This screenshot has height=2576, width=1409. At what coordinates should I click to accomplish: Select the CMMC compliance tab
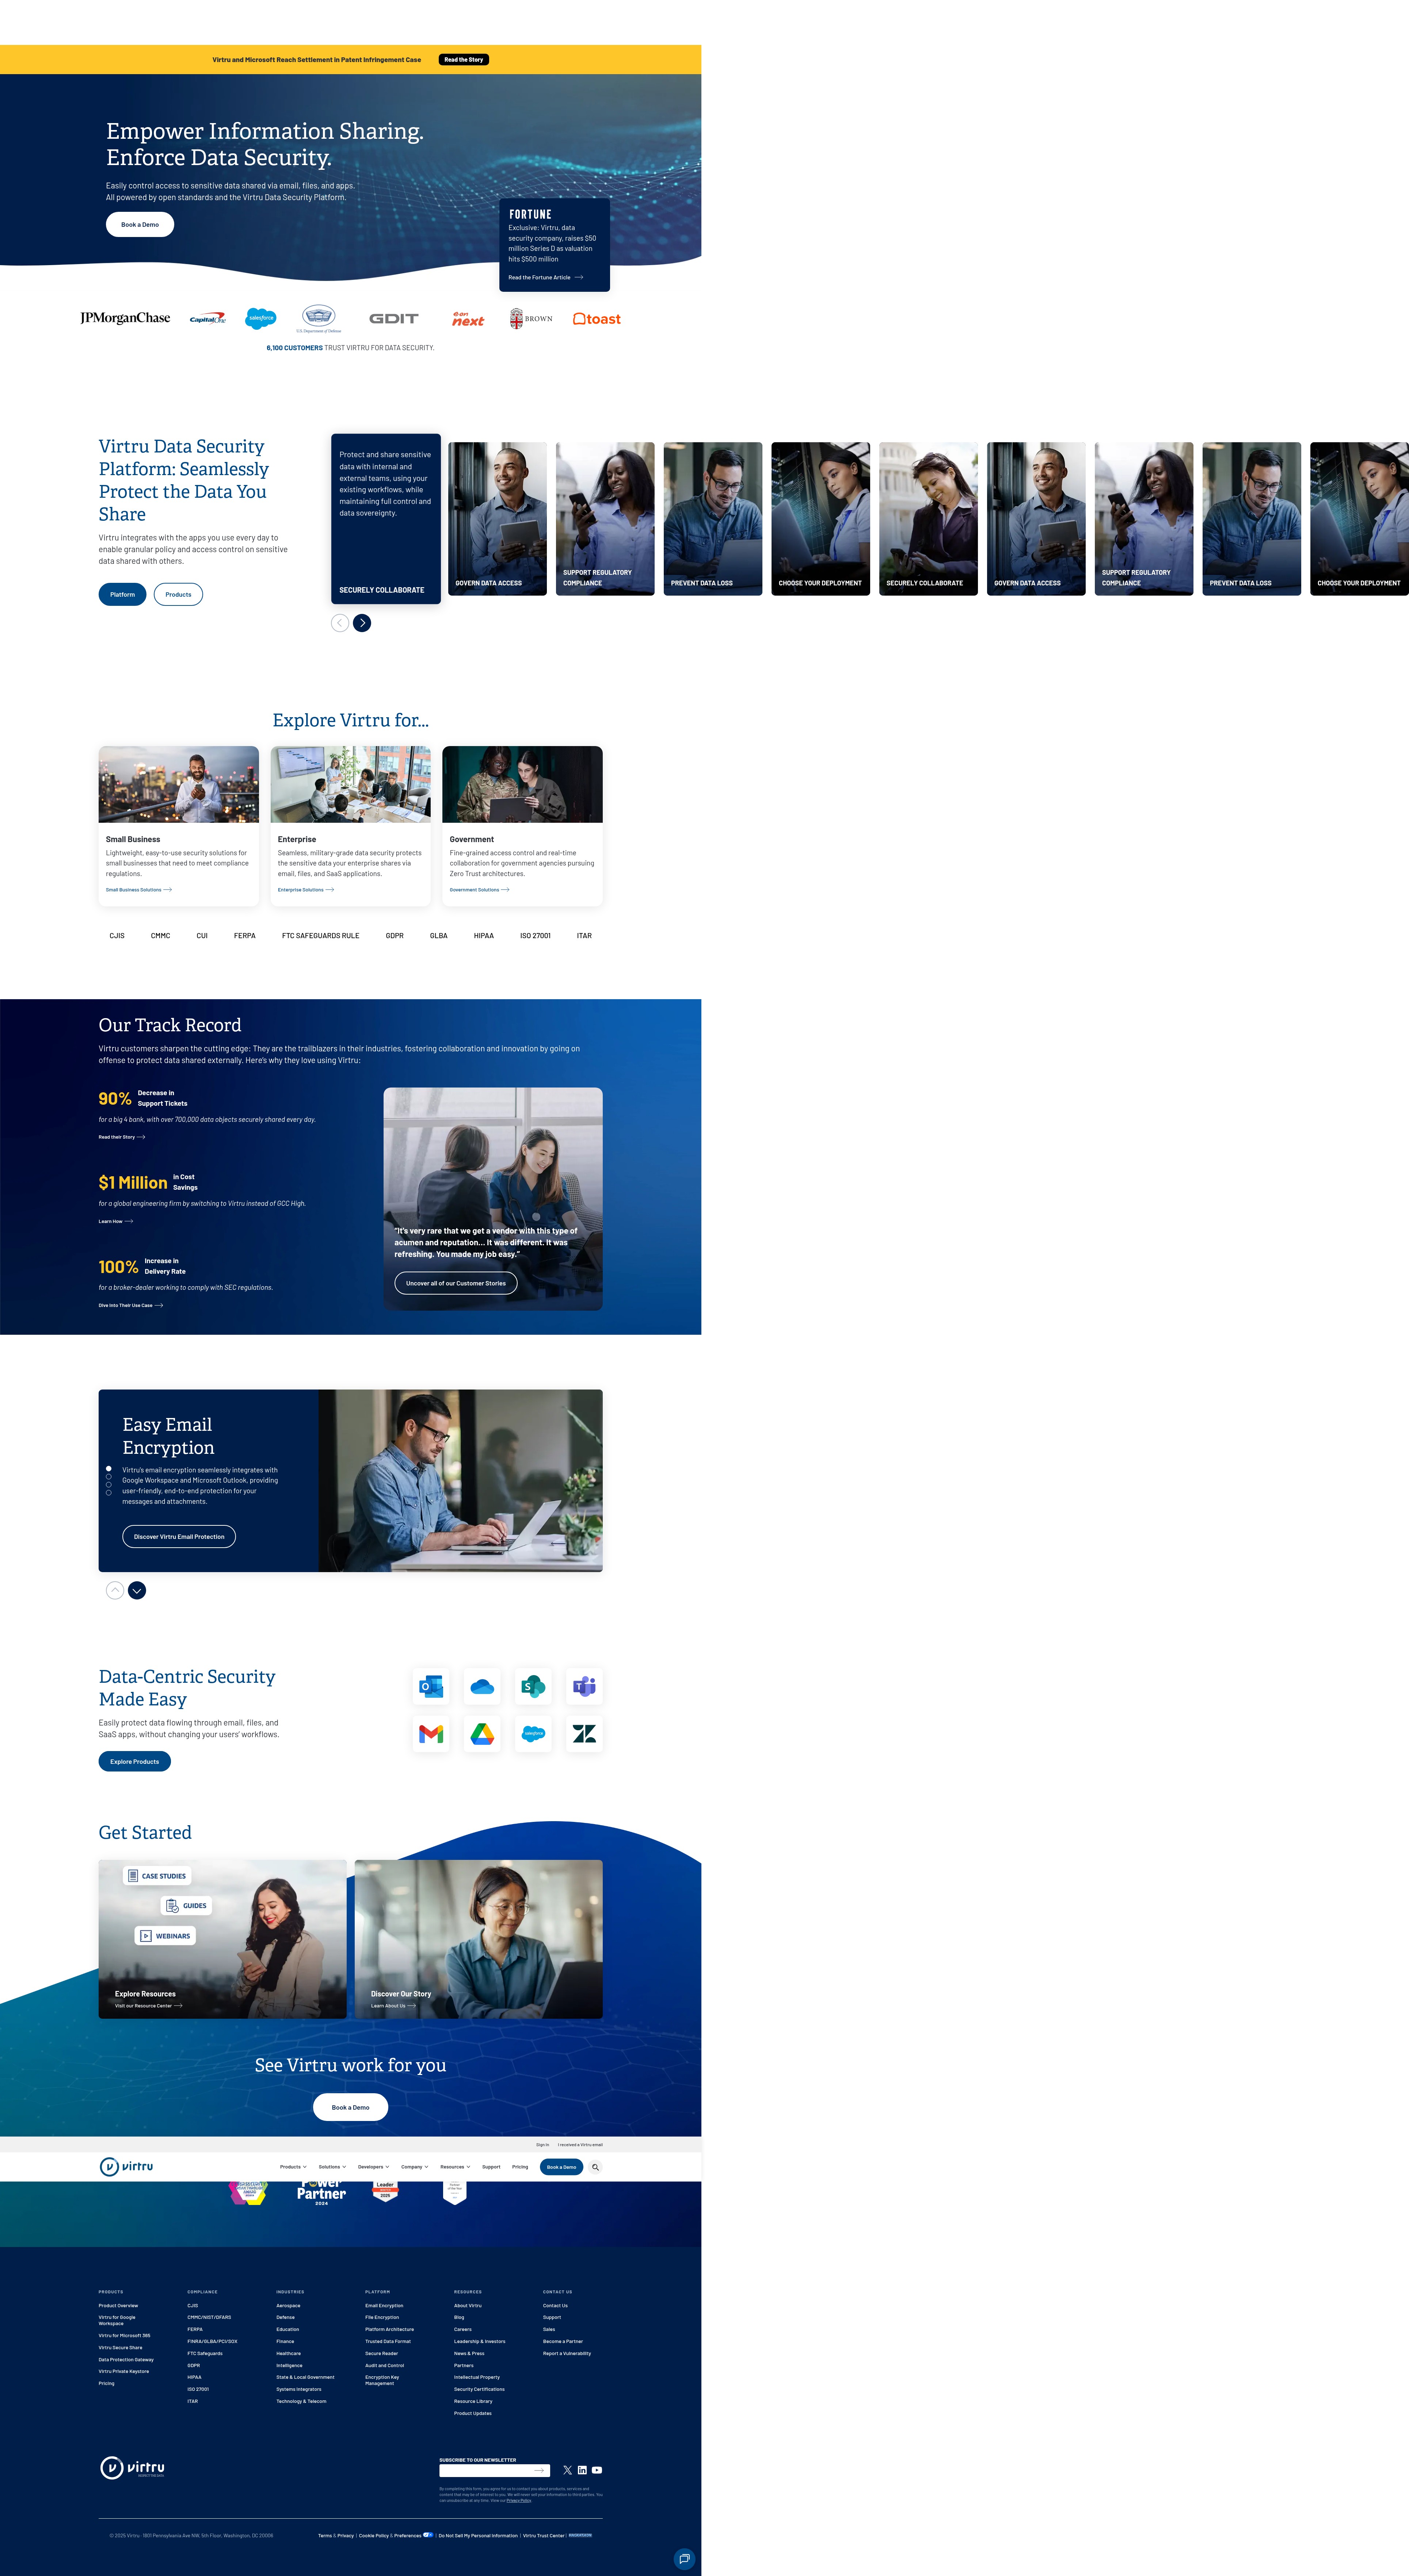pos(160,936)
